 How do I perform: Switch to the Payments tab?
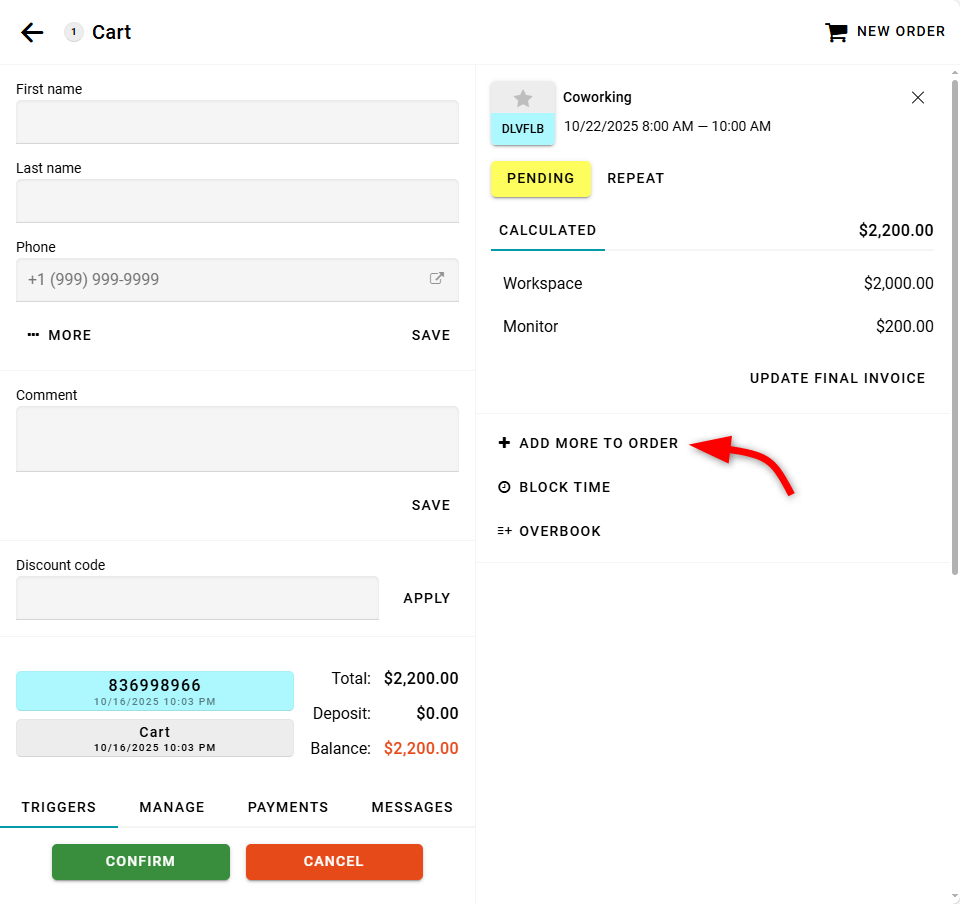click(288, 807)
